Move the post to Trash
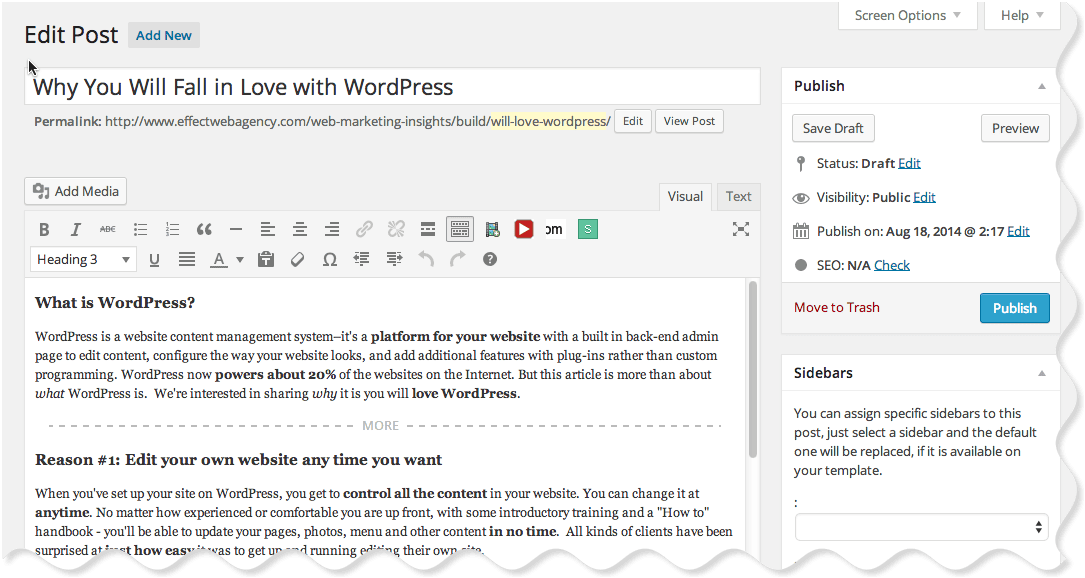This screenshot has width=1085, height=578. pos(837,307)
